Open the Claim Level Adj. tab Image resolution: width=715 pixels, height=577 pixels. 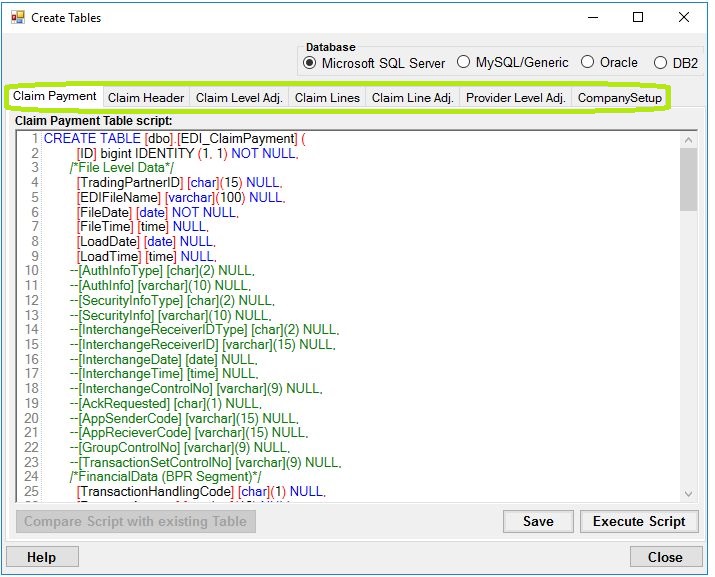tap(239, 98)
